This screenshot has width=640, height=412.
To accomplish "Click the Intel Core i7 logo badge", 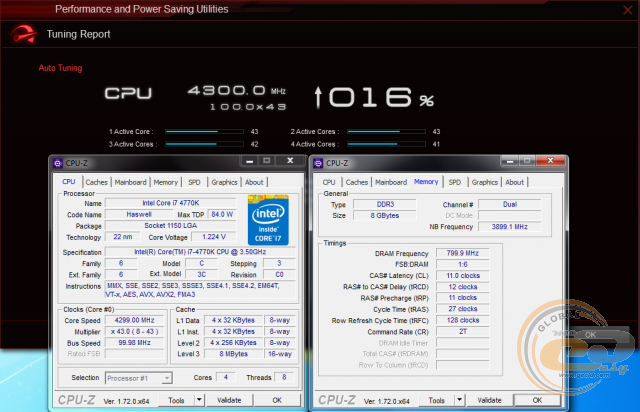I will coord(268,220).
